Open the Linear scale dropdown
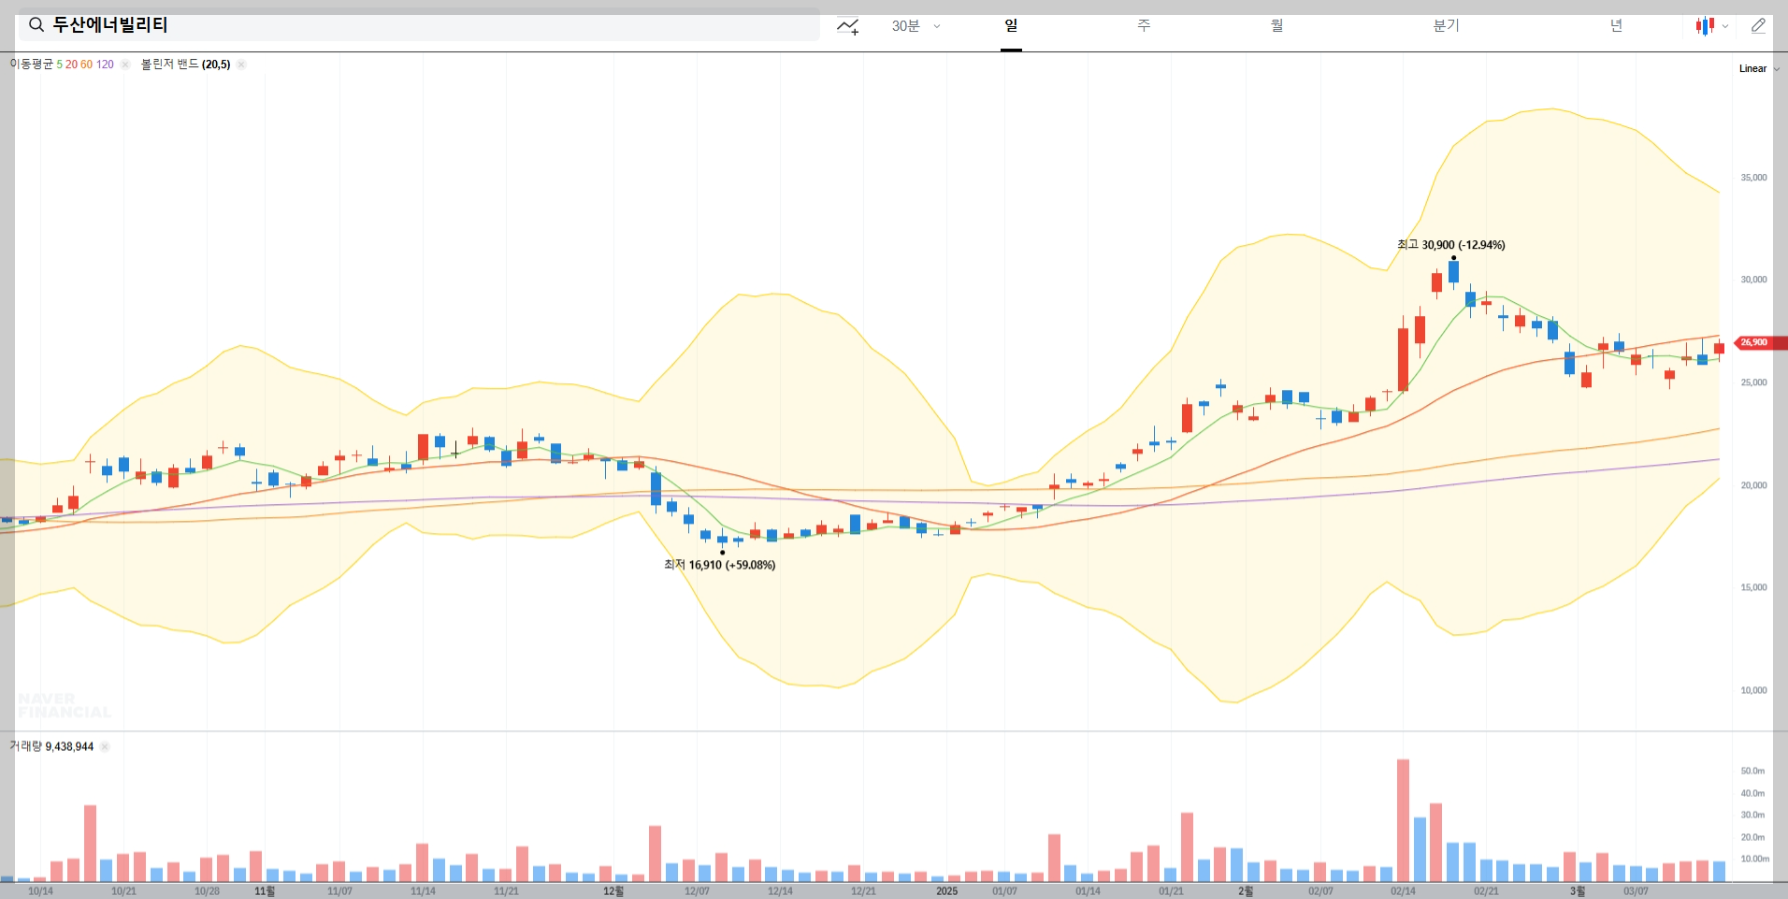The height and width of the screenshot is (899, 1788). pos(1759,68)
